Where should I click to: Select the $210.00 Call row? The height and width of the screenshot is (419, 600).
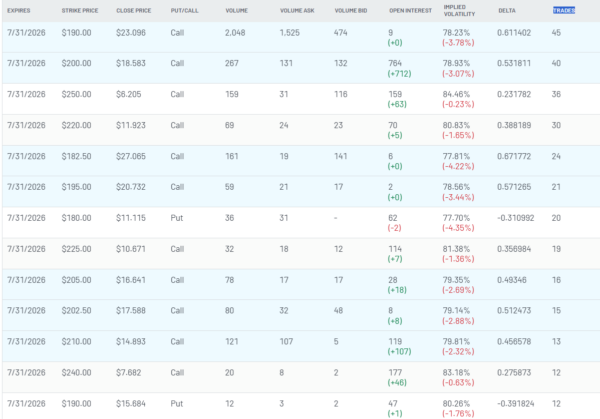[x=301, y=346]
